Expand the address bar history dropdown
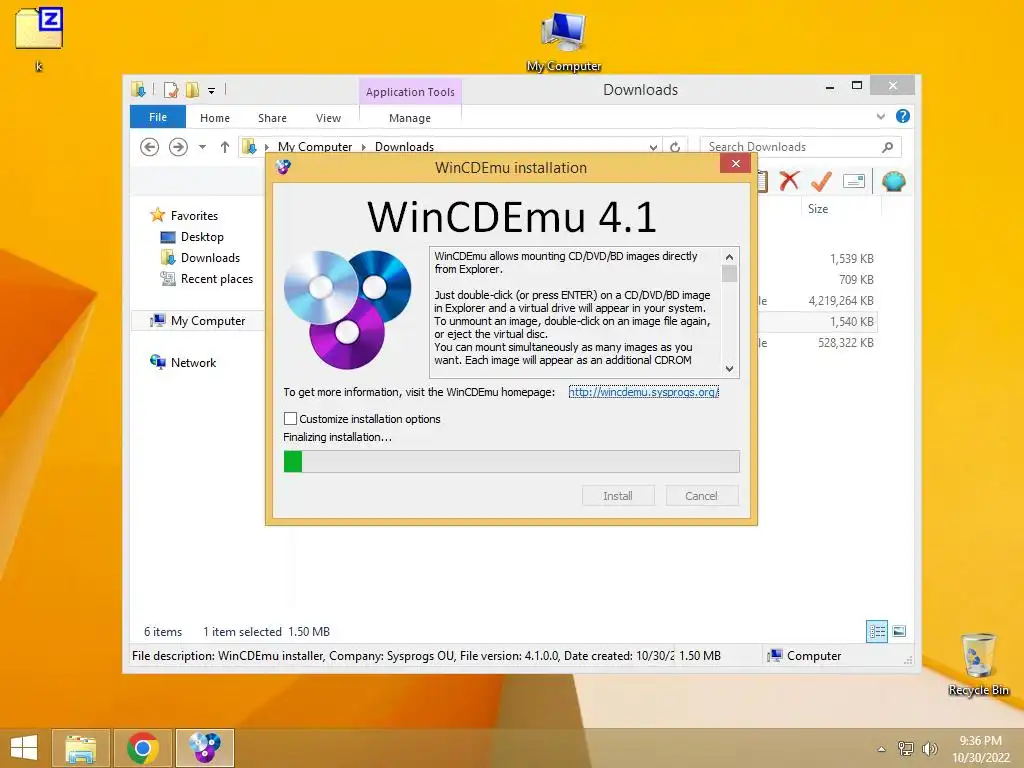The height and width of the screenshot is (768, 1024). point(653,147)
